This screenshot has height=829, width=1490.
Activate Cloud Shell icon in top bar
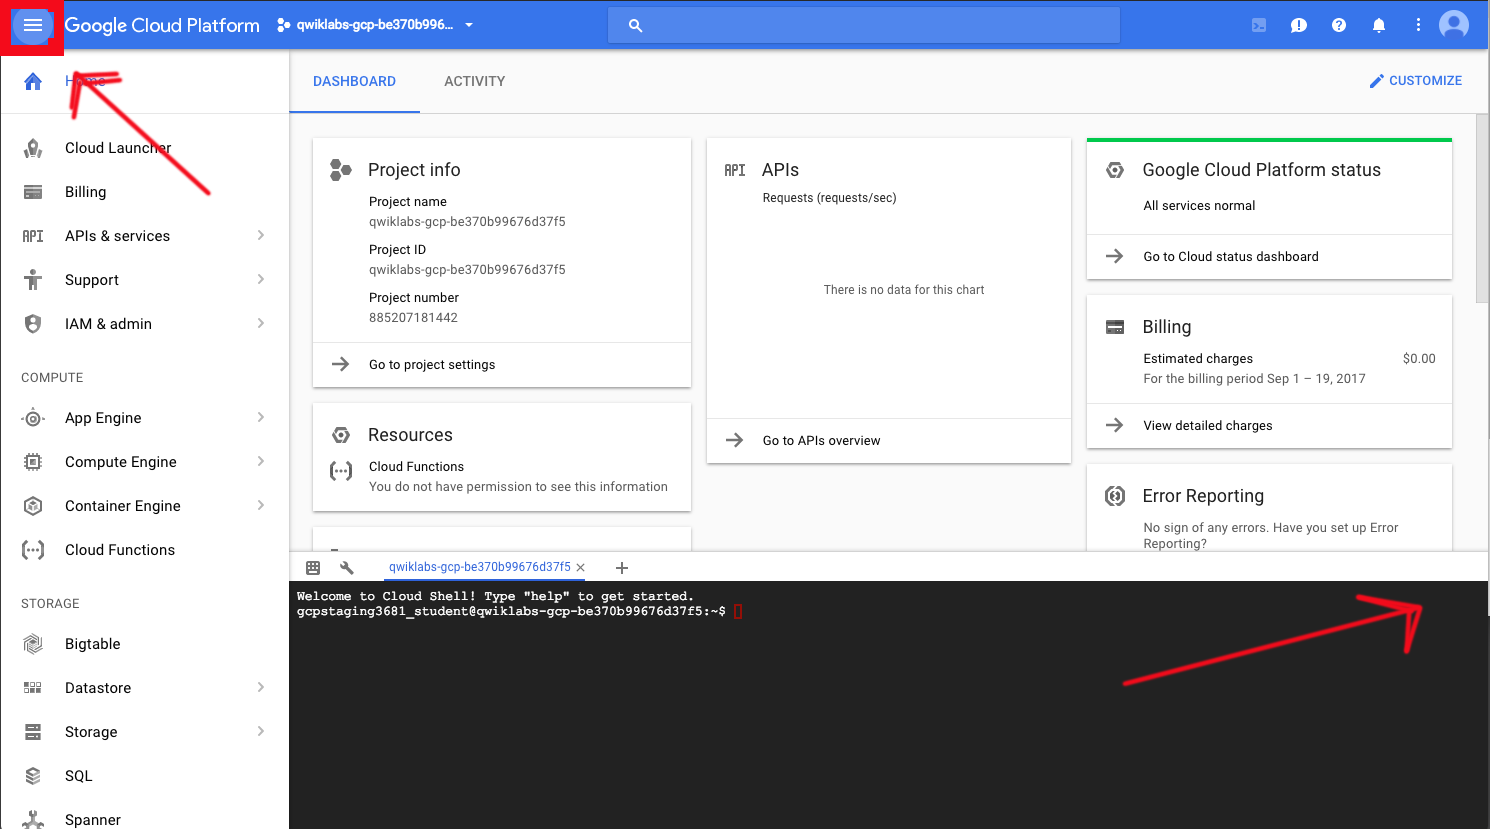[x=1259, y=26]
